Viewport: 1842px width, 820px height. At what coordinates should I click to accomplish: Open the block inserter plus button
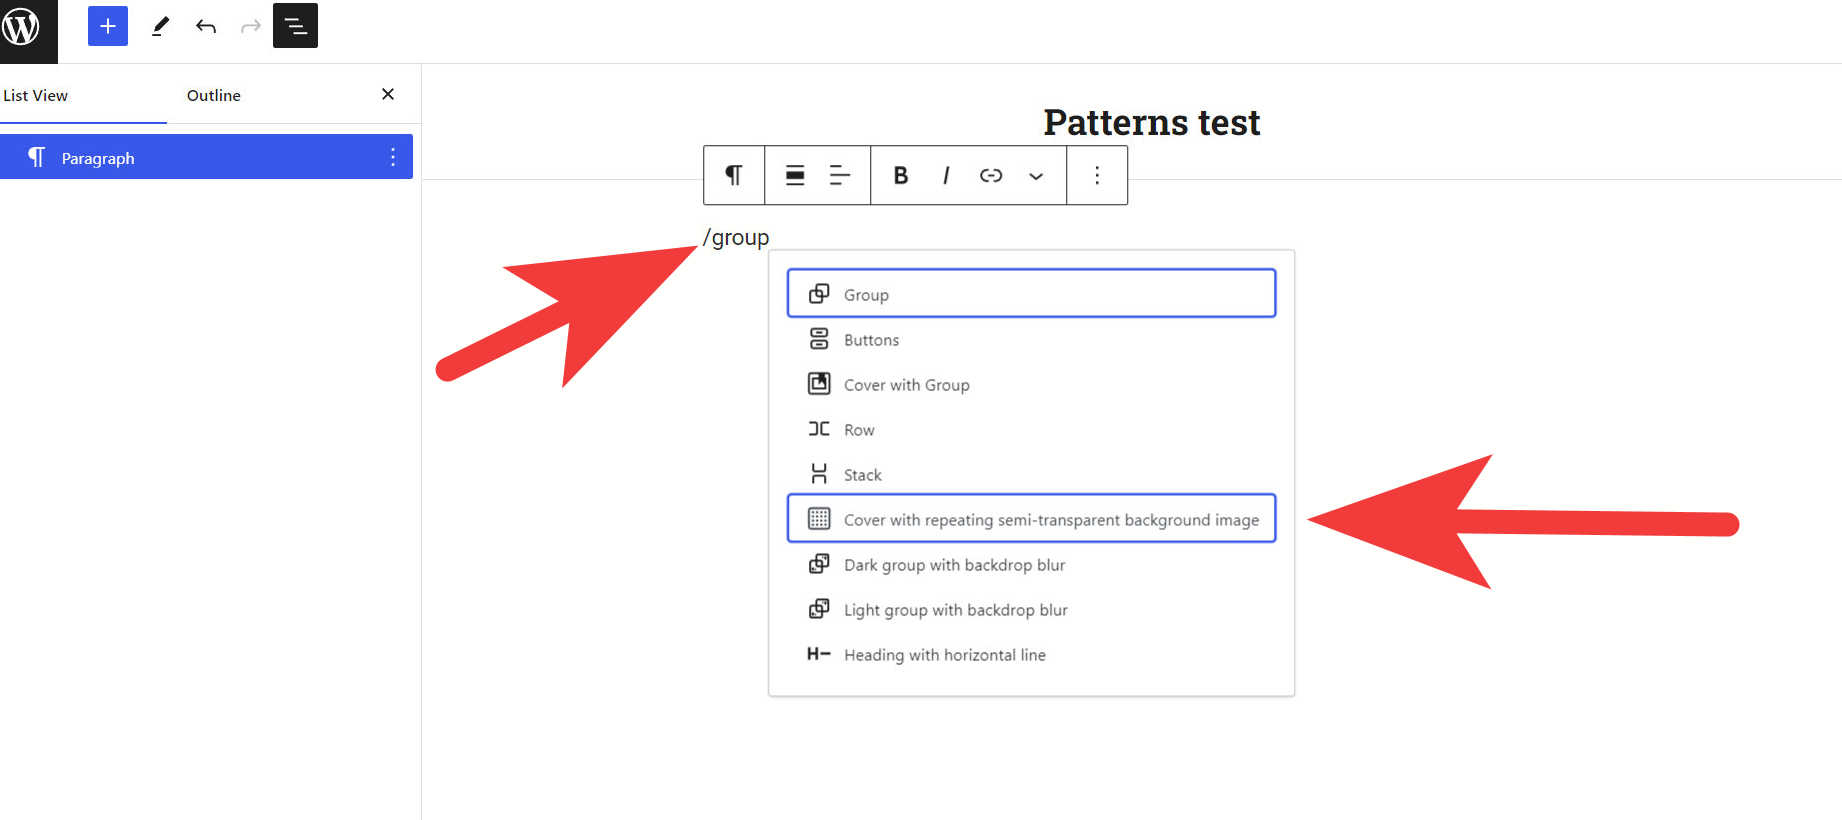[x=108, y=26]
